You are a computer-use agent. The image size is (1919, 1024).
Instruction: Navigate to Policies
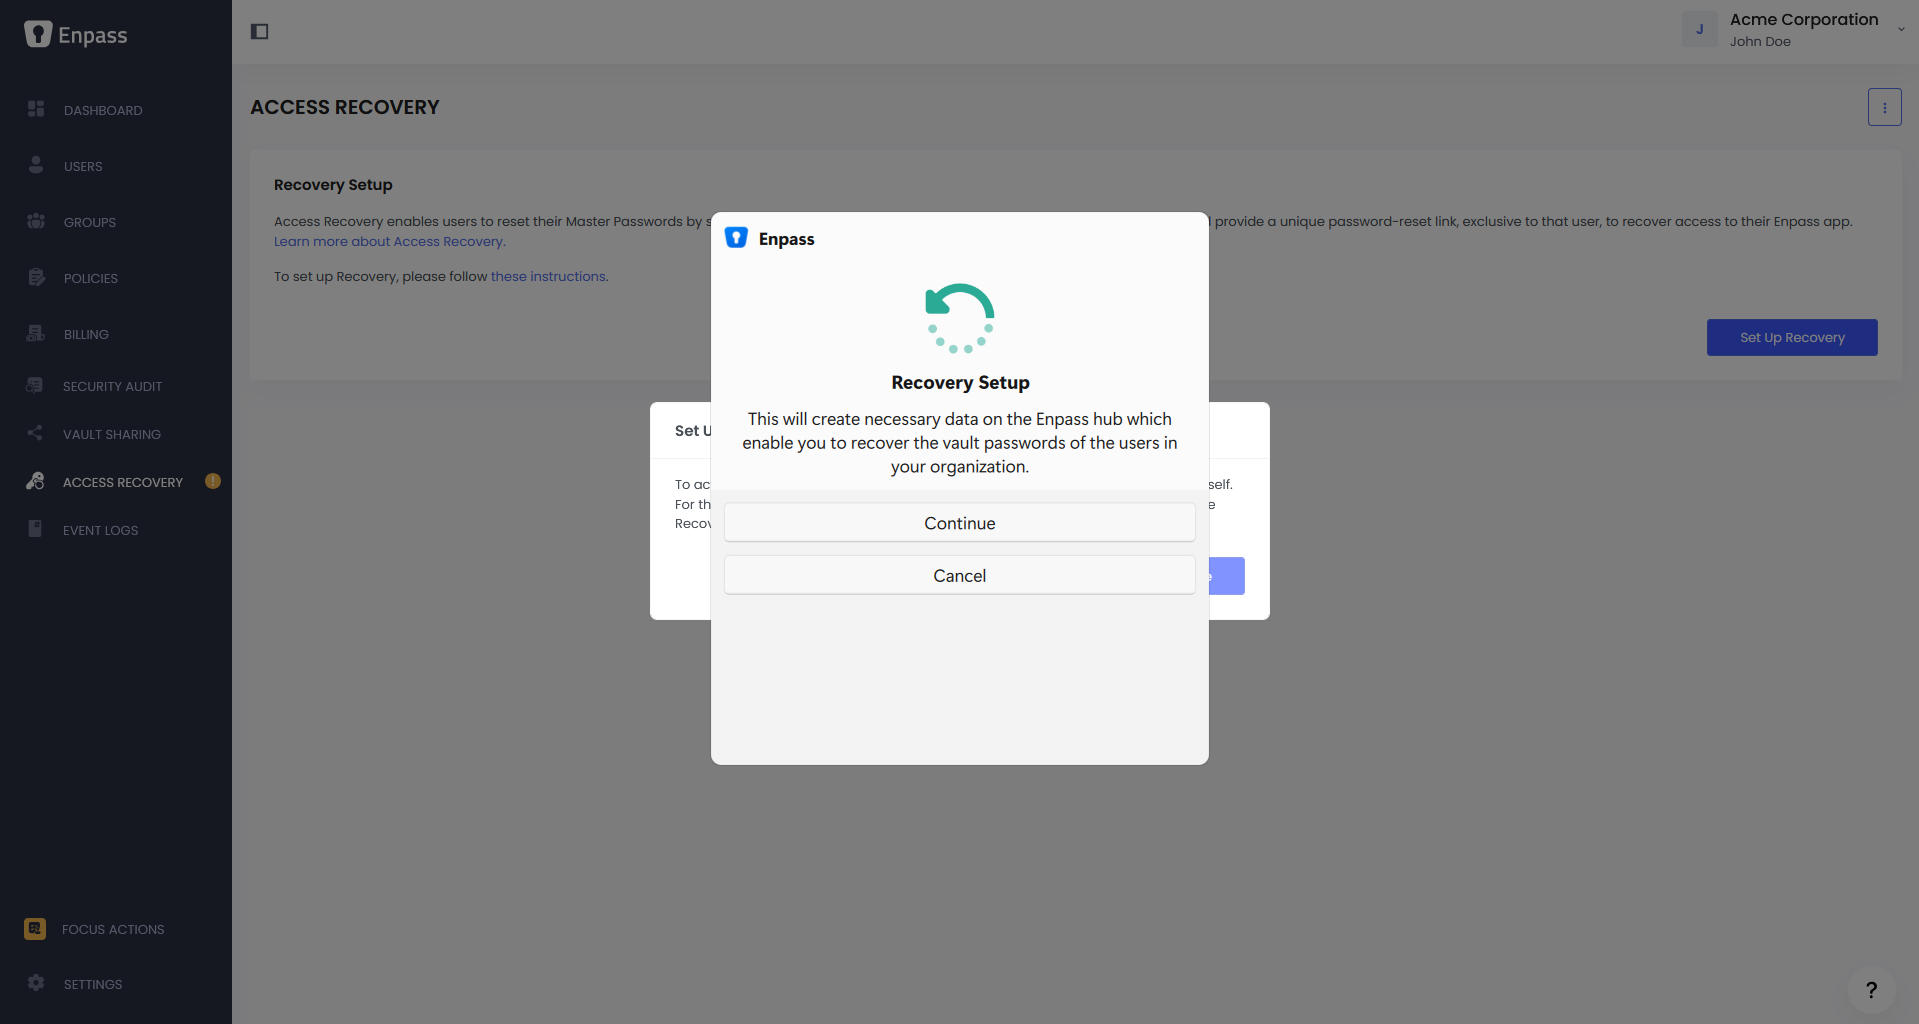91,278
